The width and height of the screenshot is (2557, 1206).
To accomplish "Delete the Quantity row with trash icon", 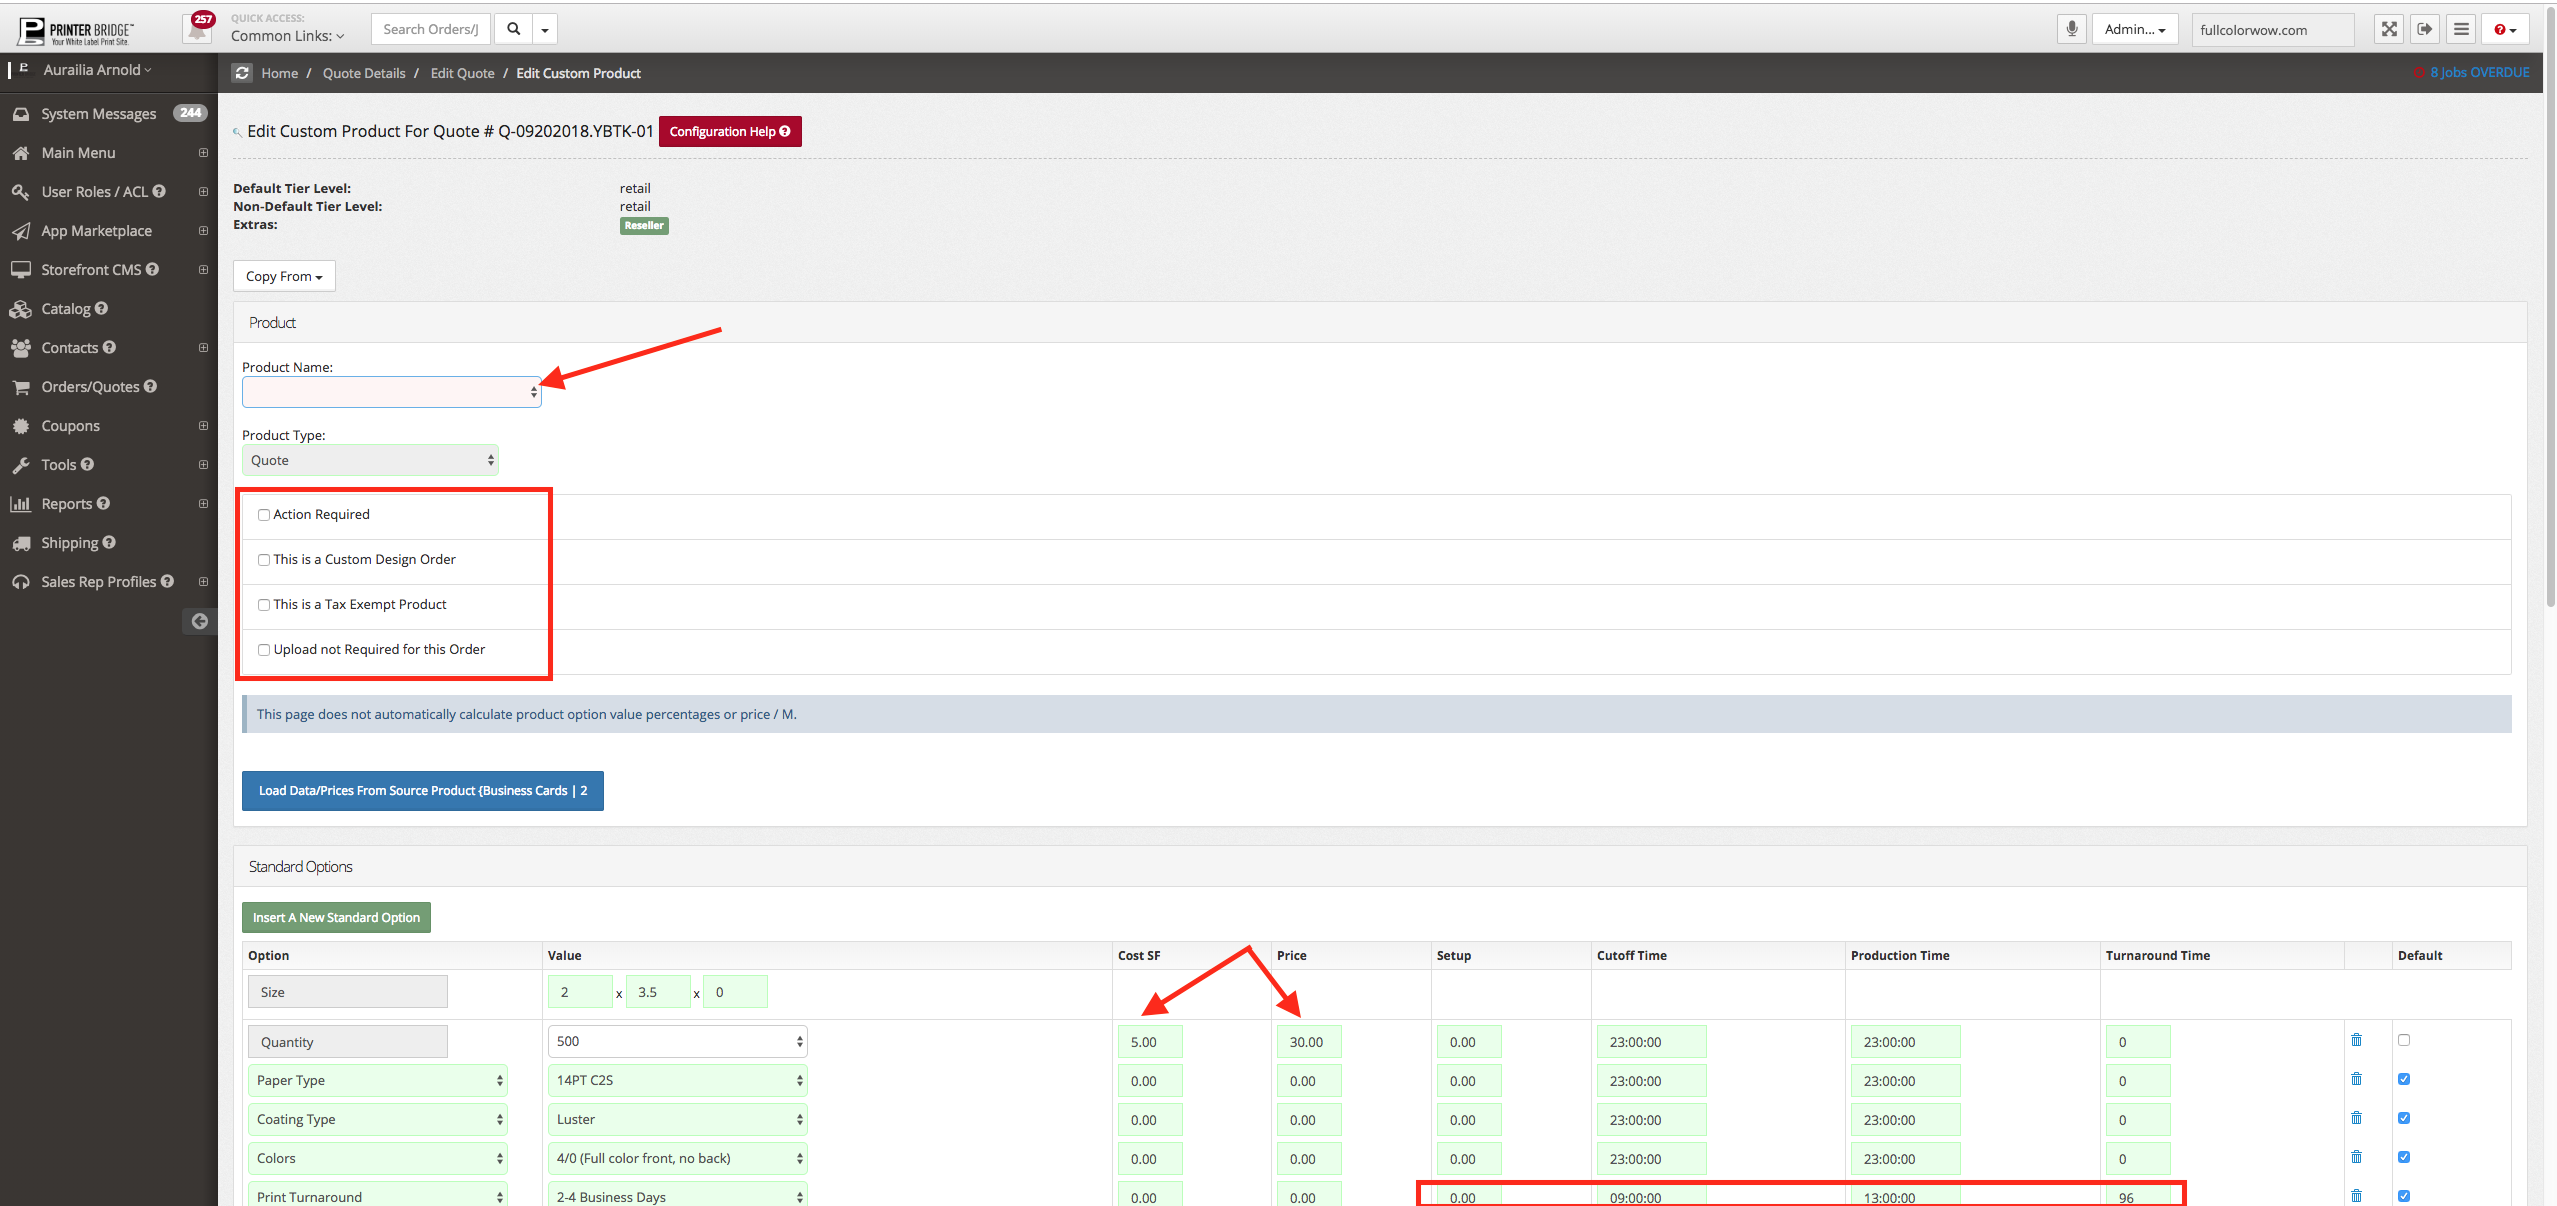I will coord(2356,1040).
